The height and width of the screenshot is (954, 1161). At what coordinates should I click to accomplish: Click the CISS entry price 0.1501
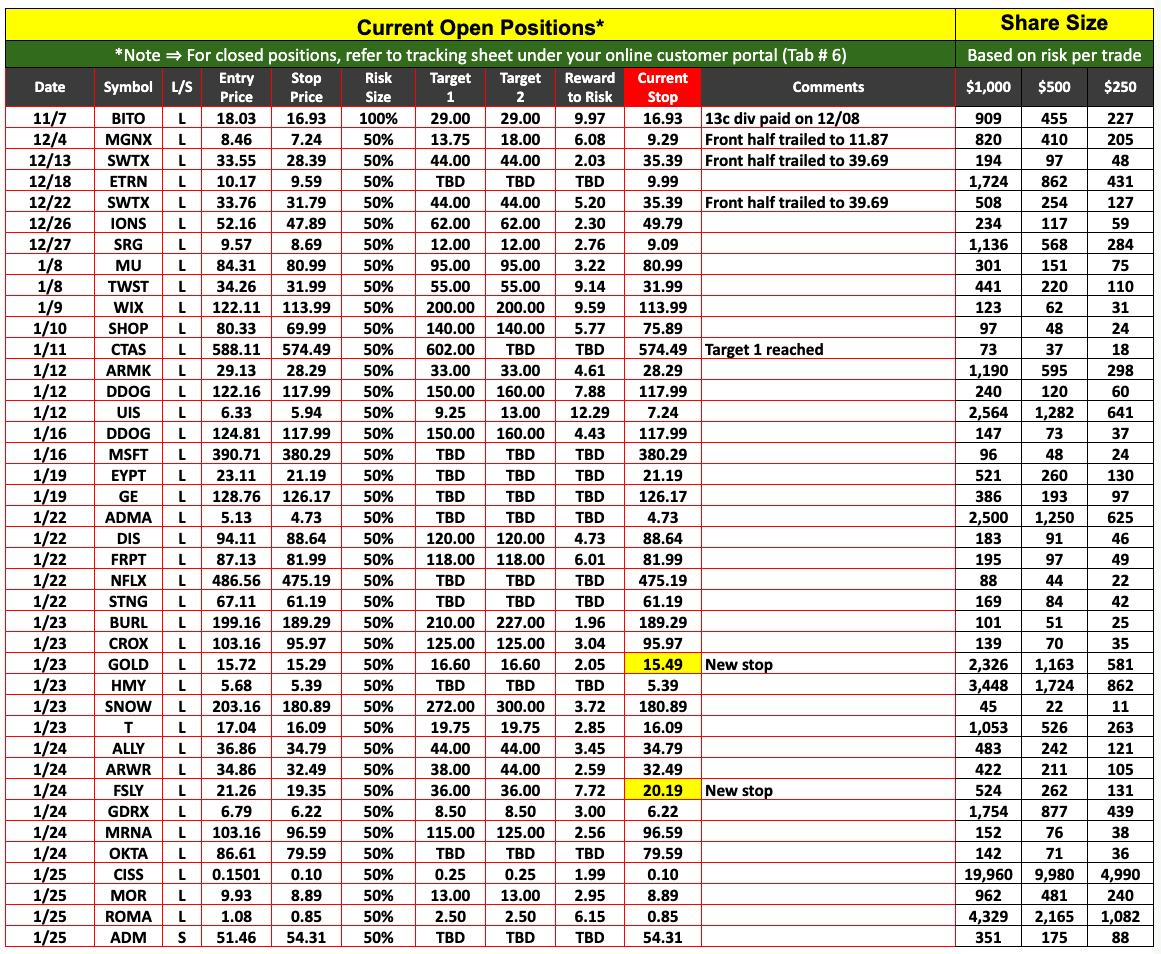[x=236, y=874]
